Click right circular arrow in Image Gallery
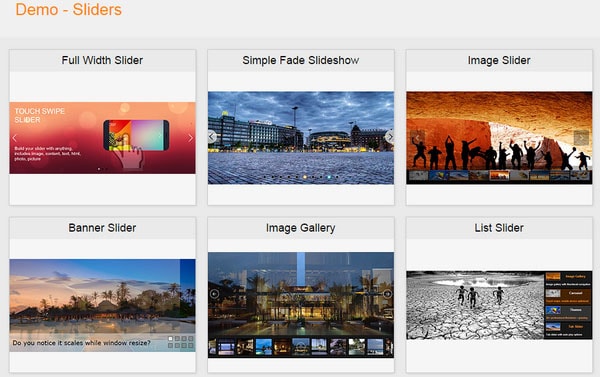The width and height of the screenshot is (600, 377). 387,294
